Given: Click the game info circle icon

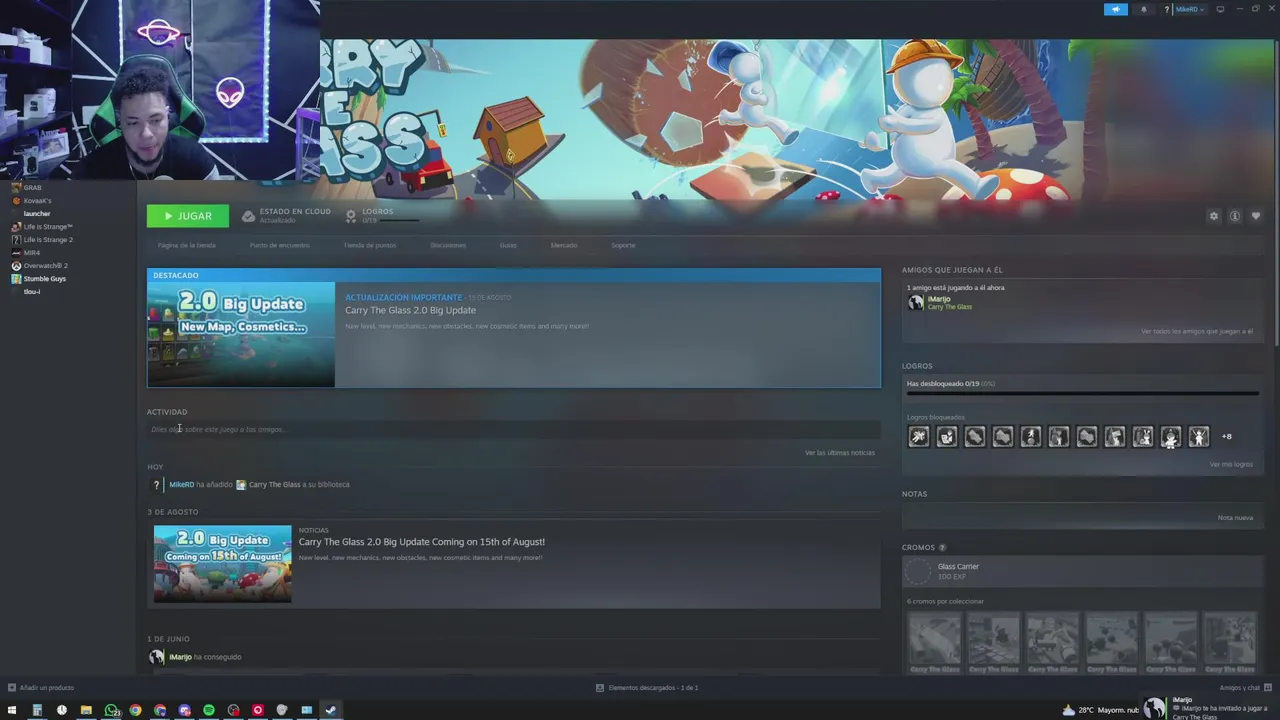Looking at the screenshot, I should click(1235, 216).
